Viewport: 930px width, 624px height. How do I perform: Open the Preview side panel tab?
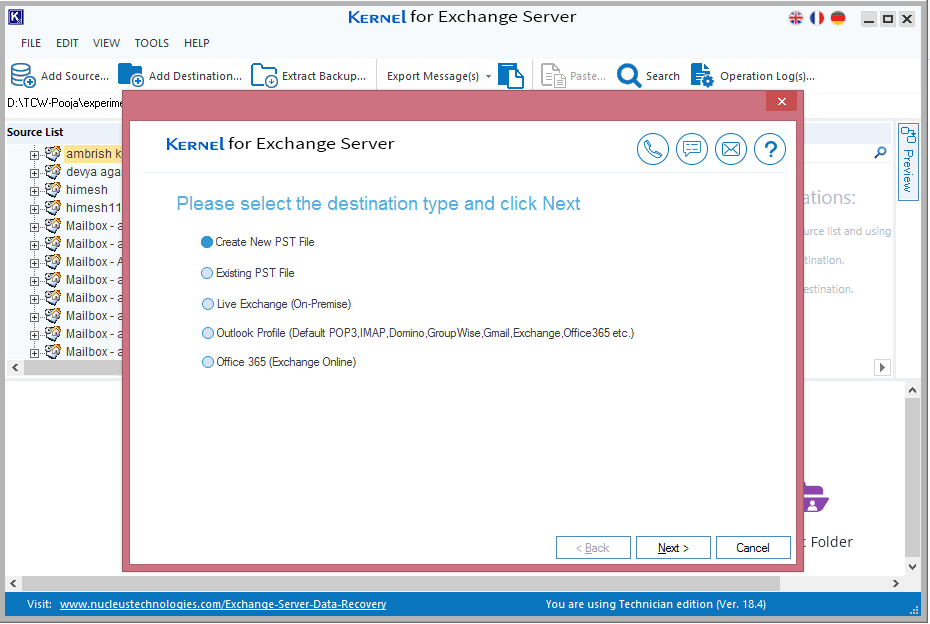908,162
